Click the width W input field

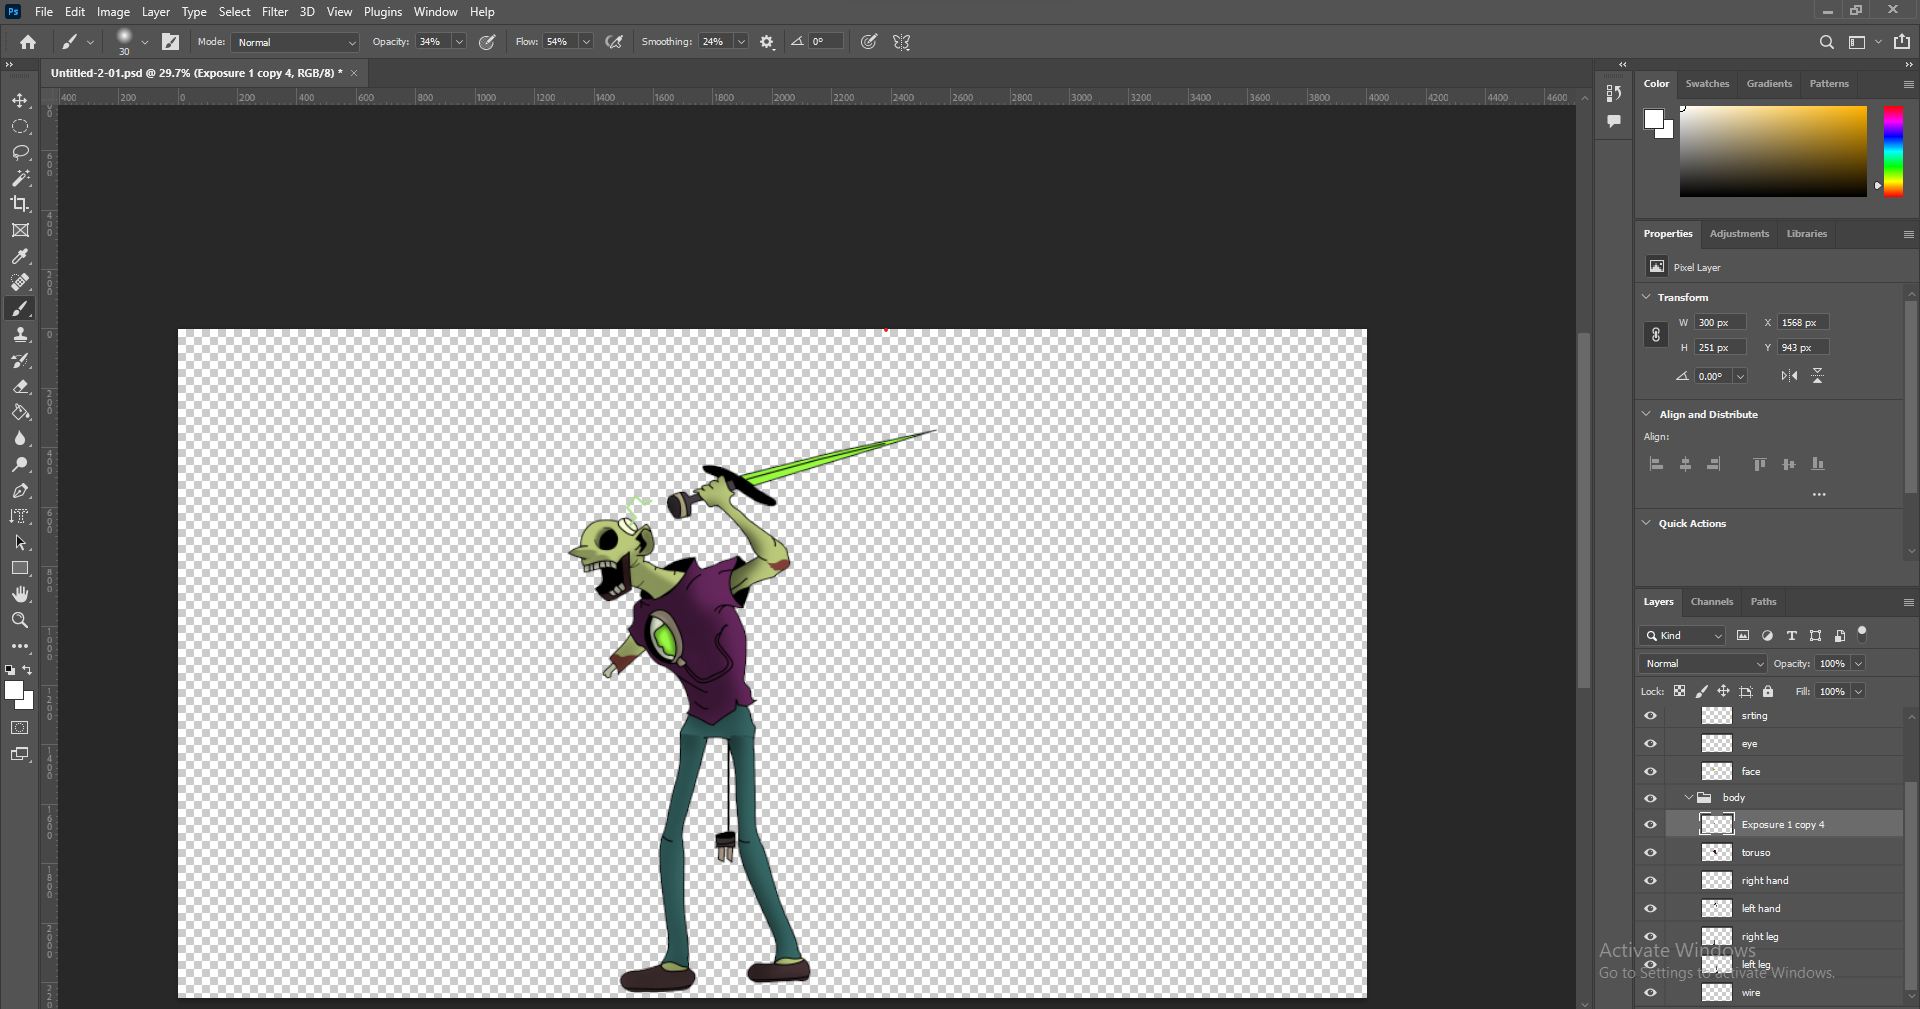click(x=1720, y=323)
